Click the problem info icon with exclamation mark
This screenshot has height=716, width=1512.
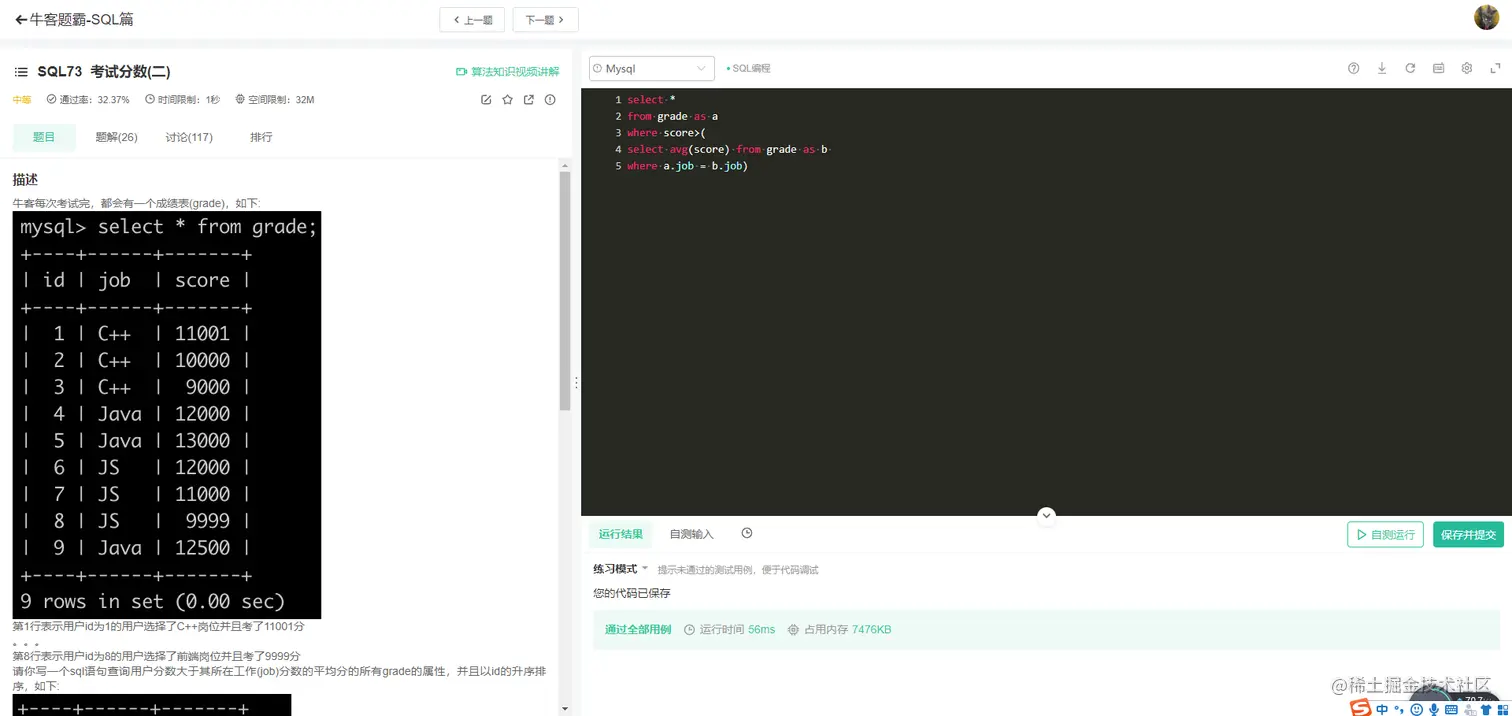[550, 99]
